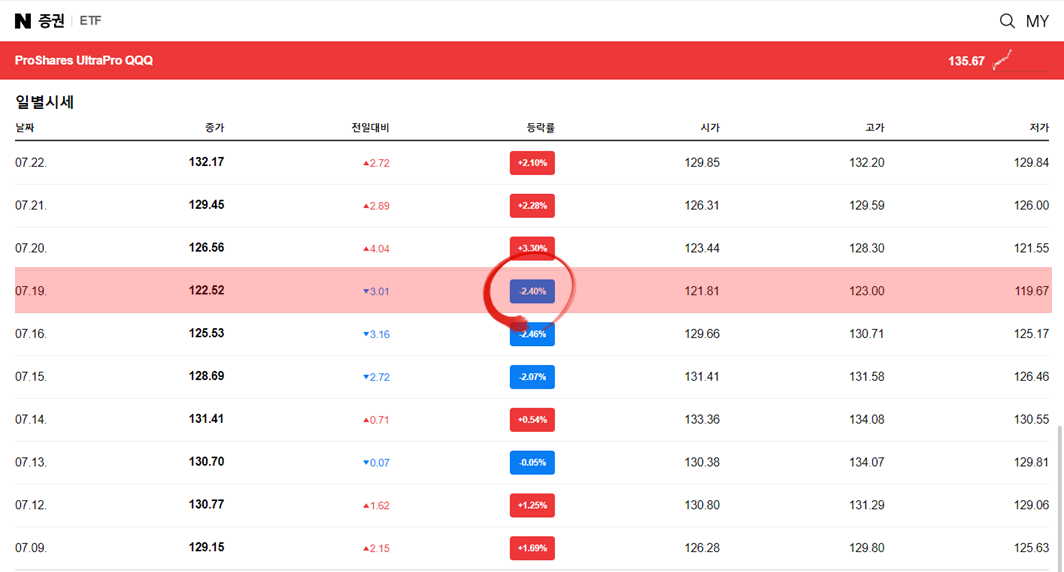This screenshot has width=1064, height=572.
Task: Click the ▲2.72 change value
Action: 376,164
